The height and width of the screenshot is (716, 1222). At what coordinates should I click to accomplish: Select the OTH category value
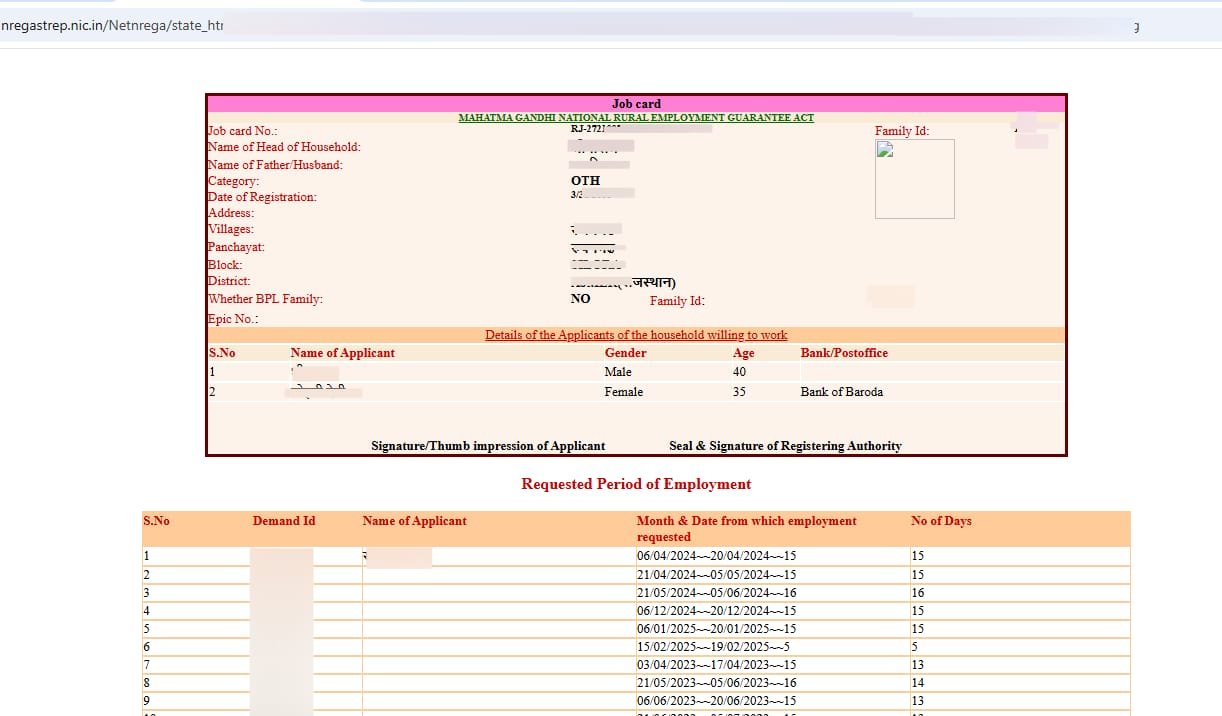pos(585,181)
